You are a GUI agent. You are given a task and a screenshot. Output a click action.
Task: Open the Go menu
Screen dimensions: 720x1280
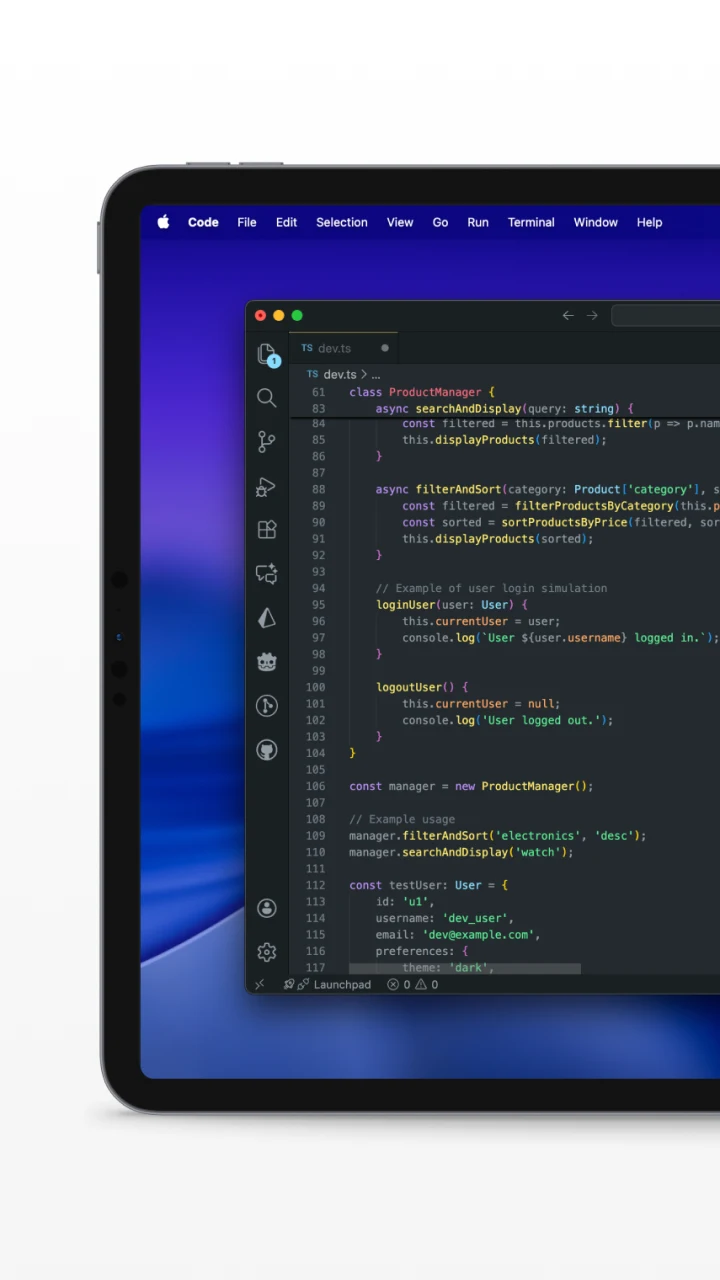coord(440,222)
